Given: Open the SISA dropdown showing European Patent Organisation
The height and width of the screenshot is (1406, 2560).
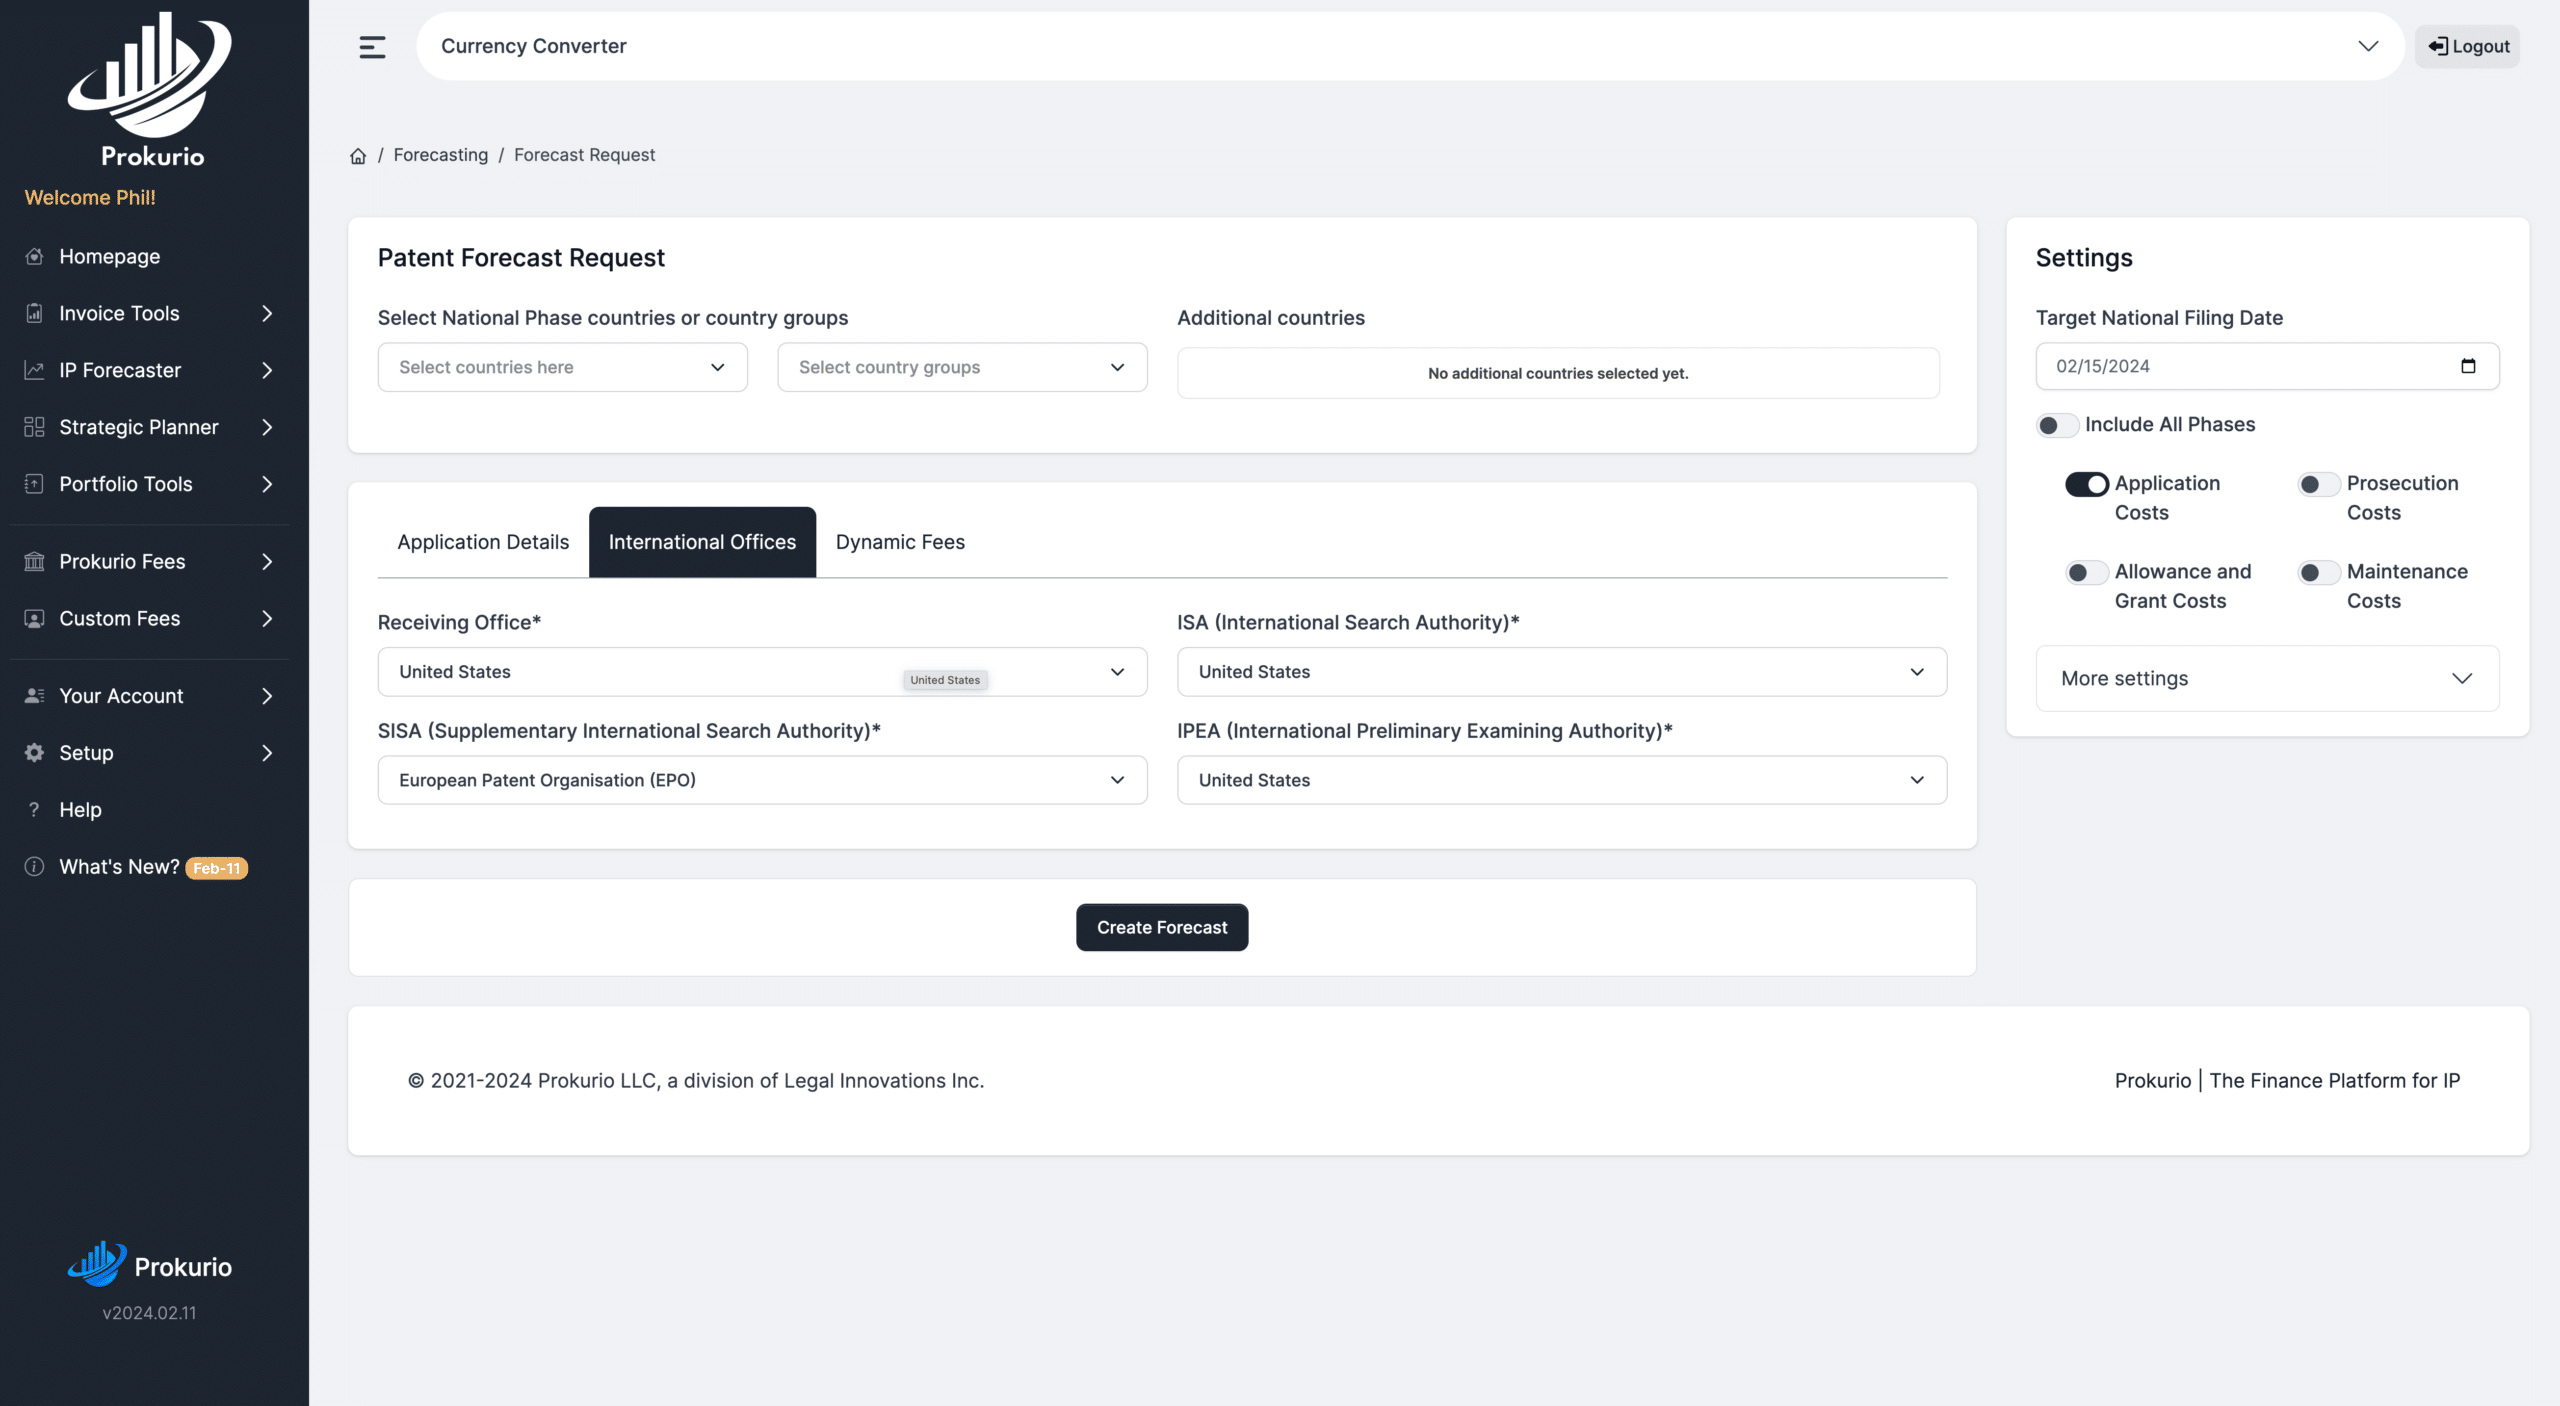Looking at the screenshot, I should tap(762, 780).
